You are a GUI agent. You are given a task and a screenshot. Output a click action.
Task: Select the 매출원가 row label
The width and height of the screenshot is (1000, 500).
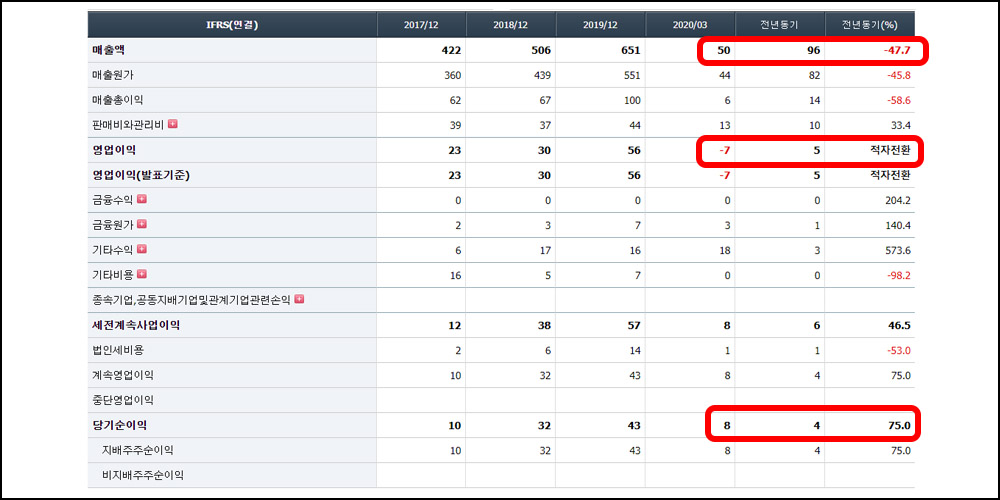113,75
